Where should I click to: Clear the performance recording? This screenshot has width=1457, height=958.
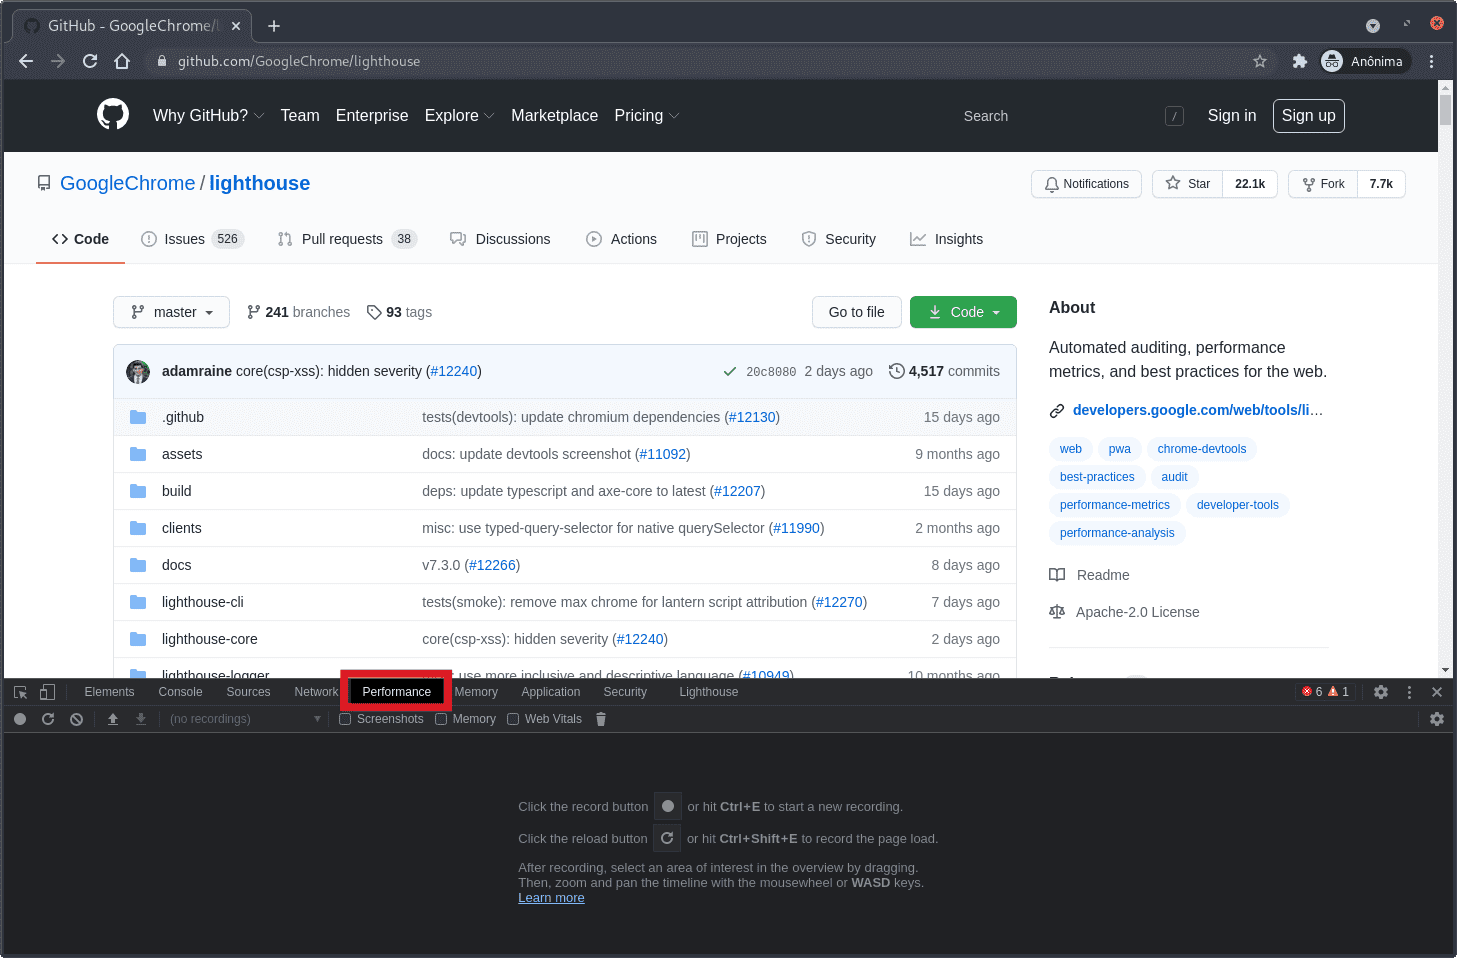click(x=76, y=719)
